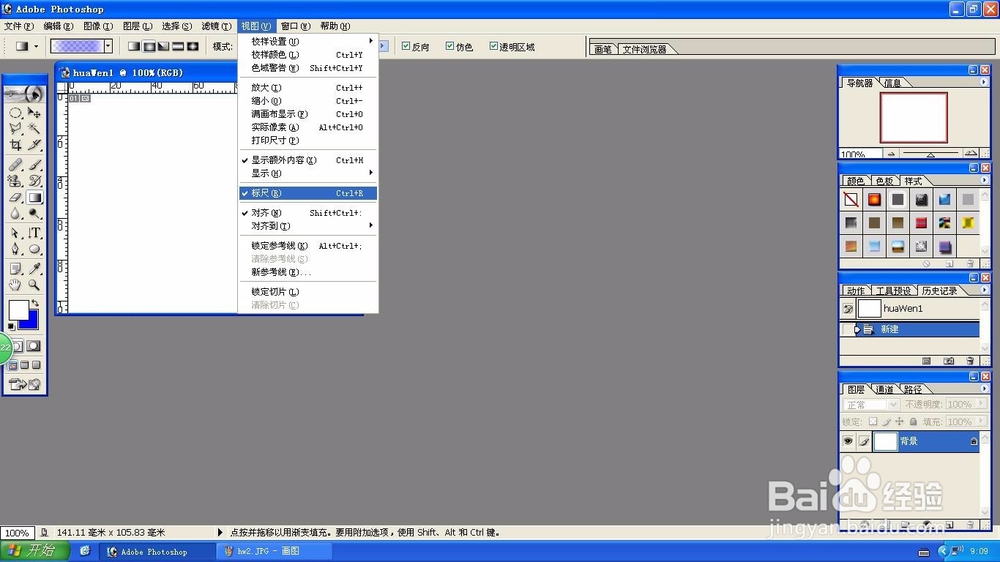Select the Clone Stamp tool
The width and height of the screenshot is (1000, 562).
pyautogui.click(x=15, y=181)
